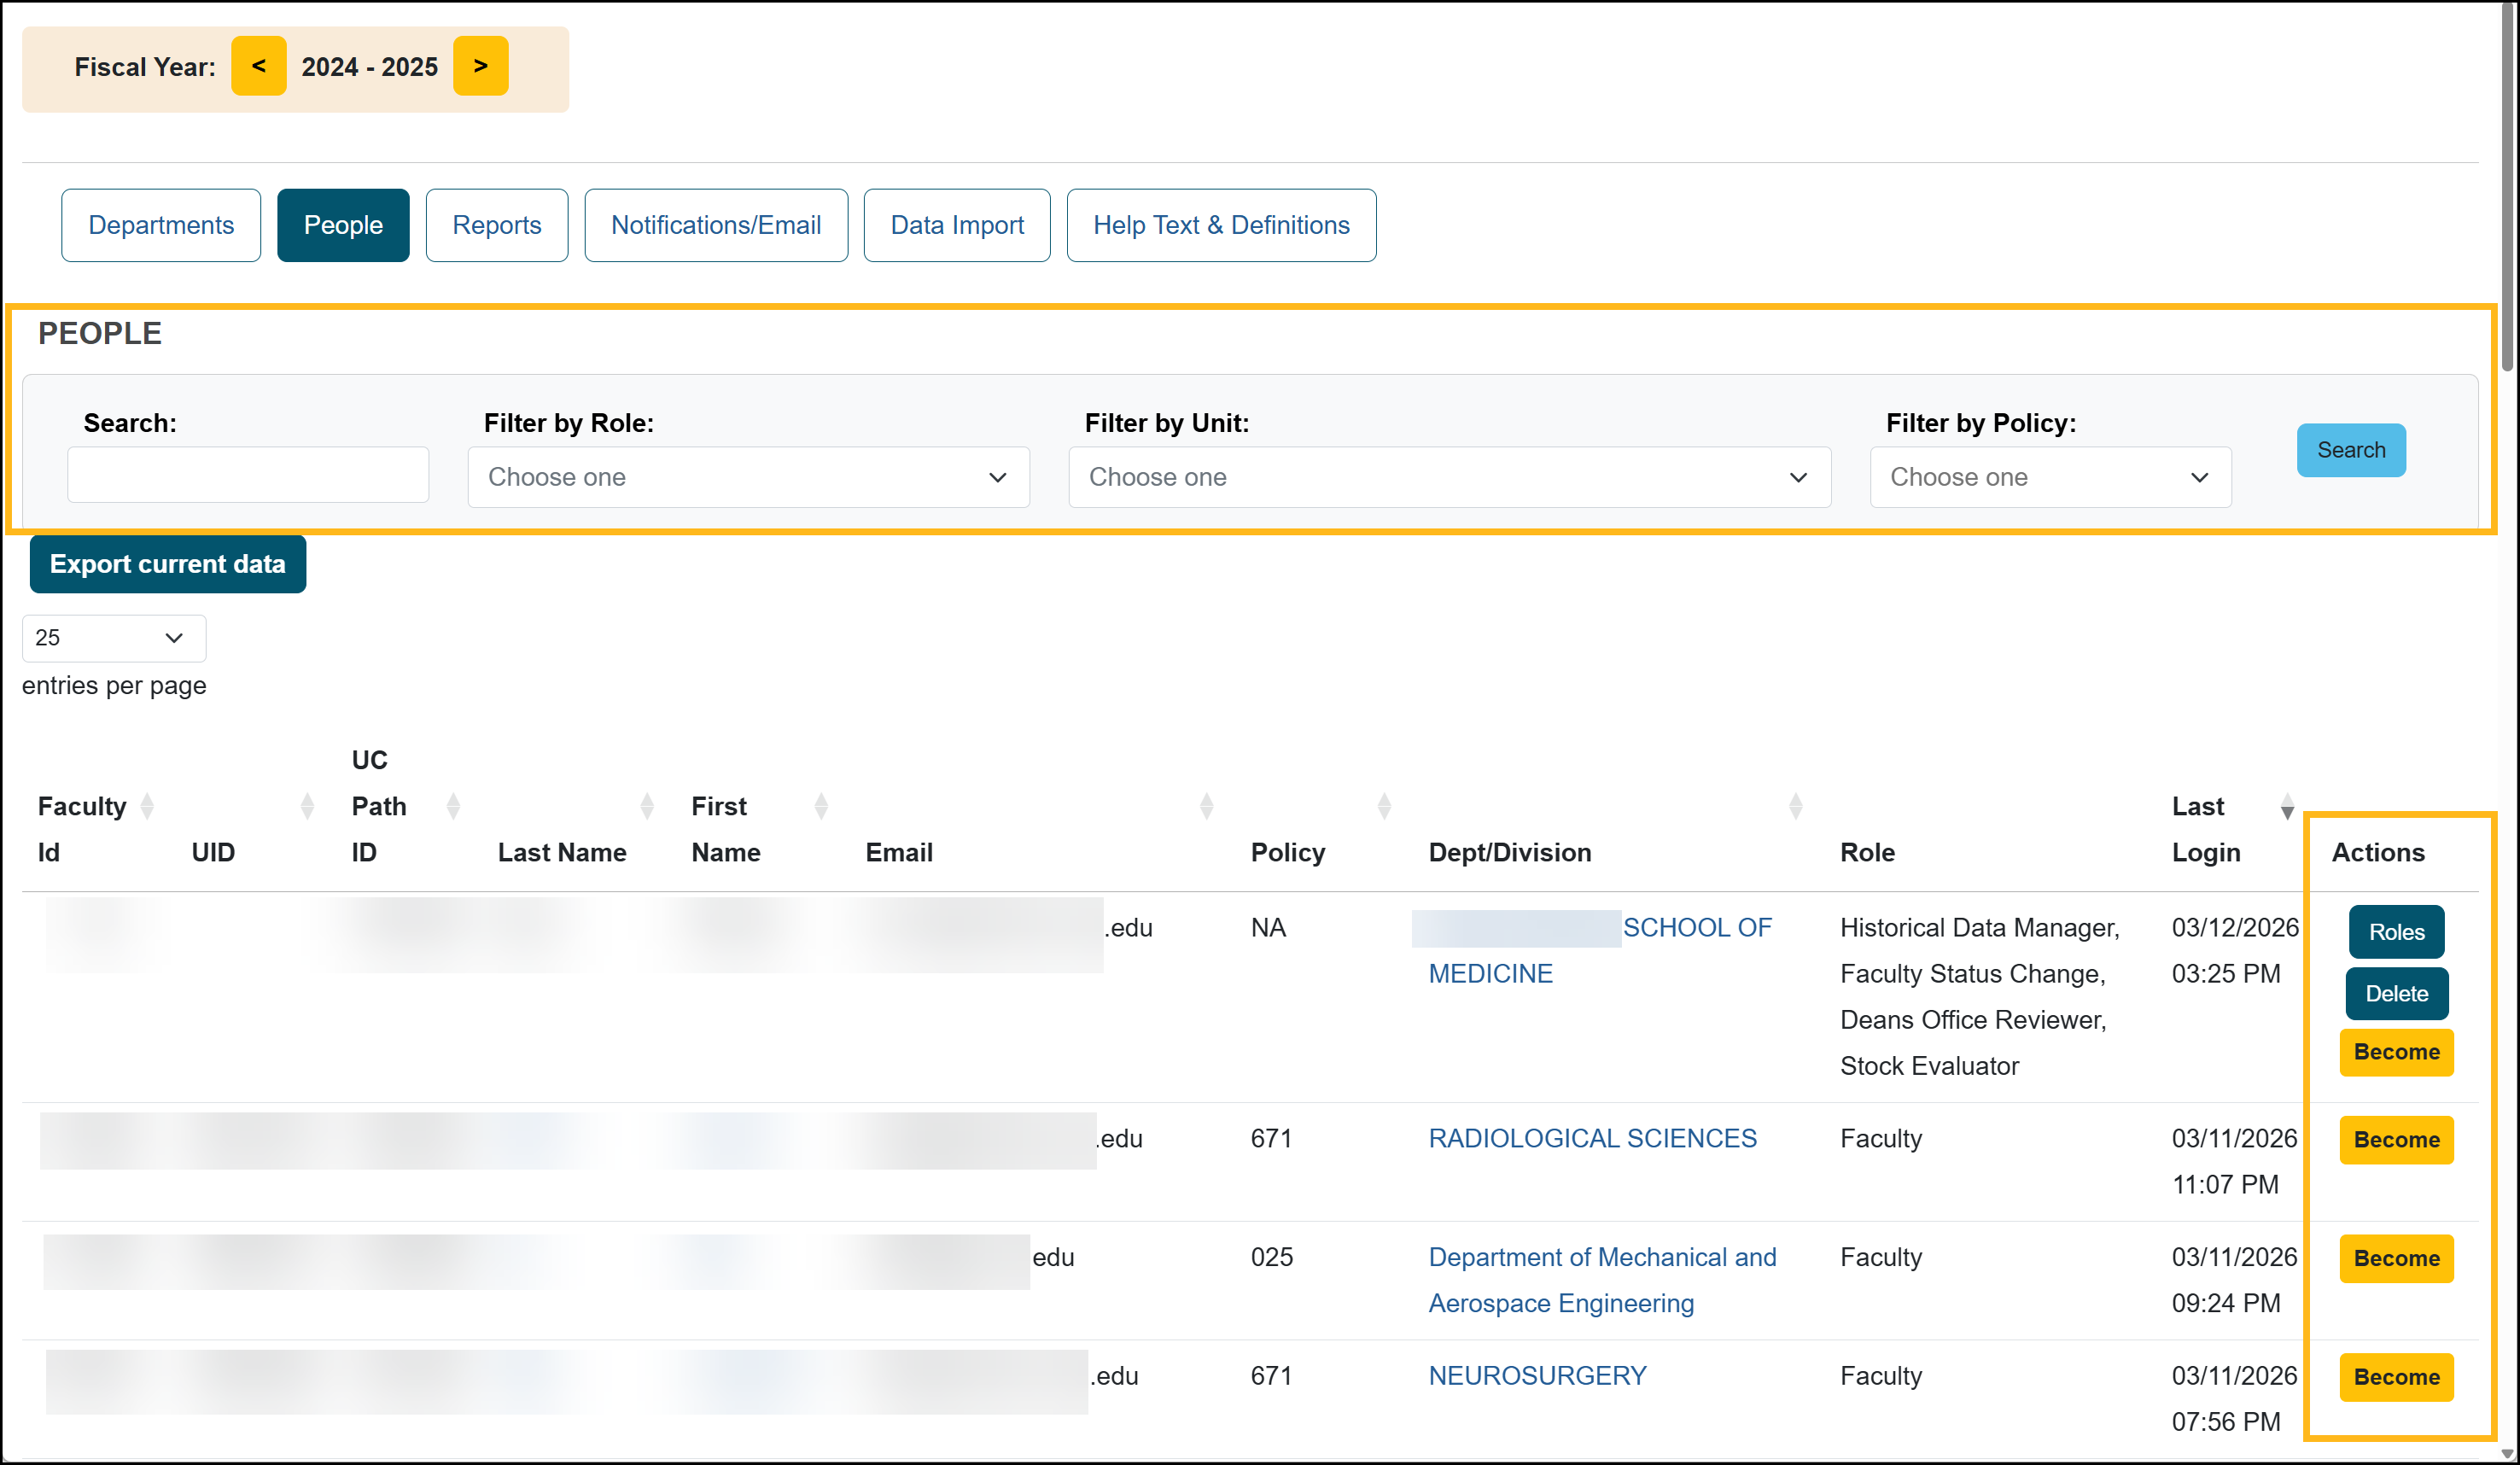Viewport: 2520px width, 1465px height.
Task: Click the blue Search button
Action: point(2350,450)
